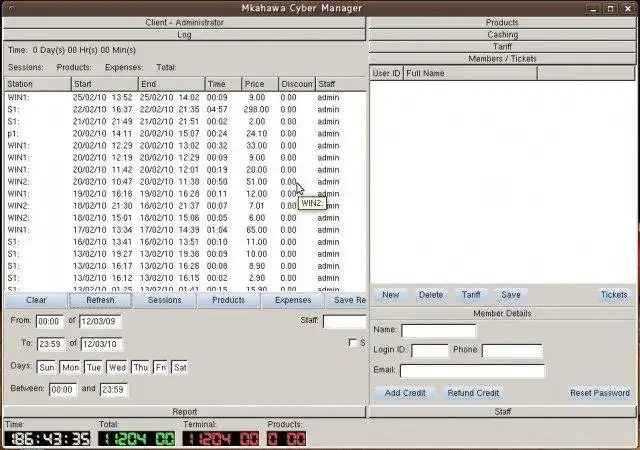This screenshot has height=450, width=640.
Task: Sort members by Full Name column
Action: click(x=470, y=74)
